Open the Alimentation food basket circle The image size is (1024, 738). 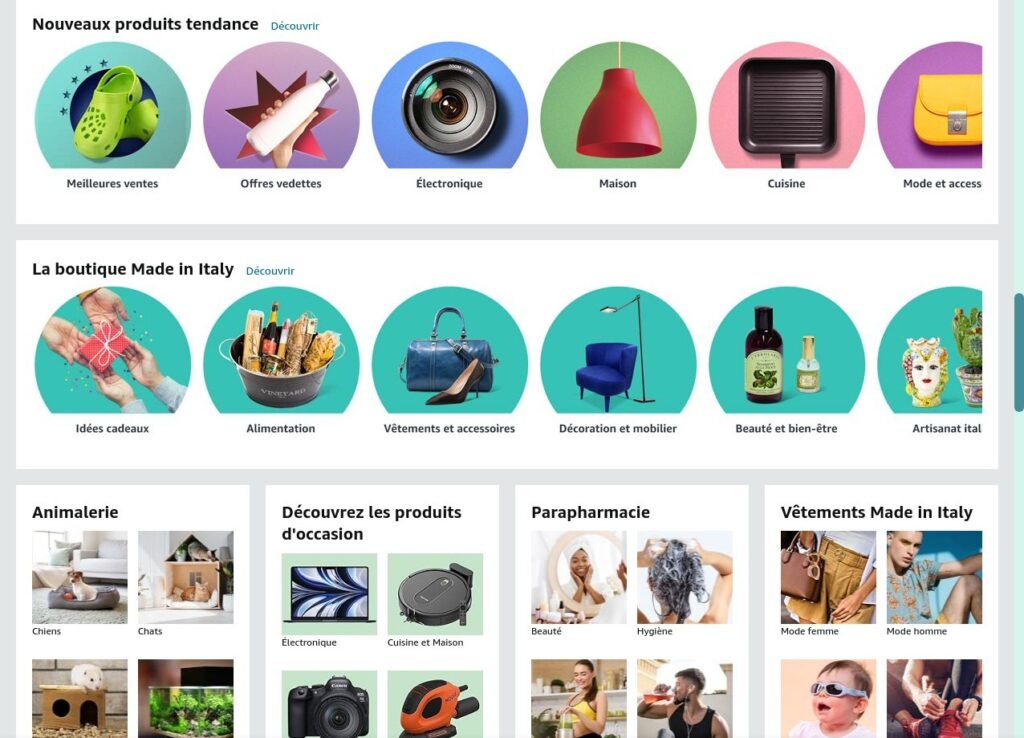(x=281, y=350)
